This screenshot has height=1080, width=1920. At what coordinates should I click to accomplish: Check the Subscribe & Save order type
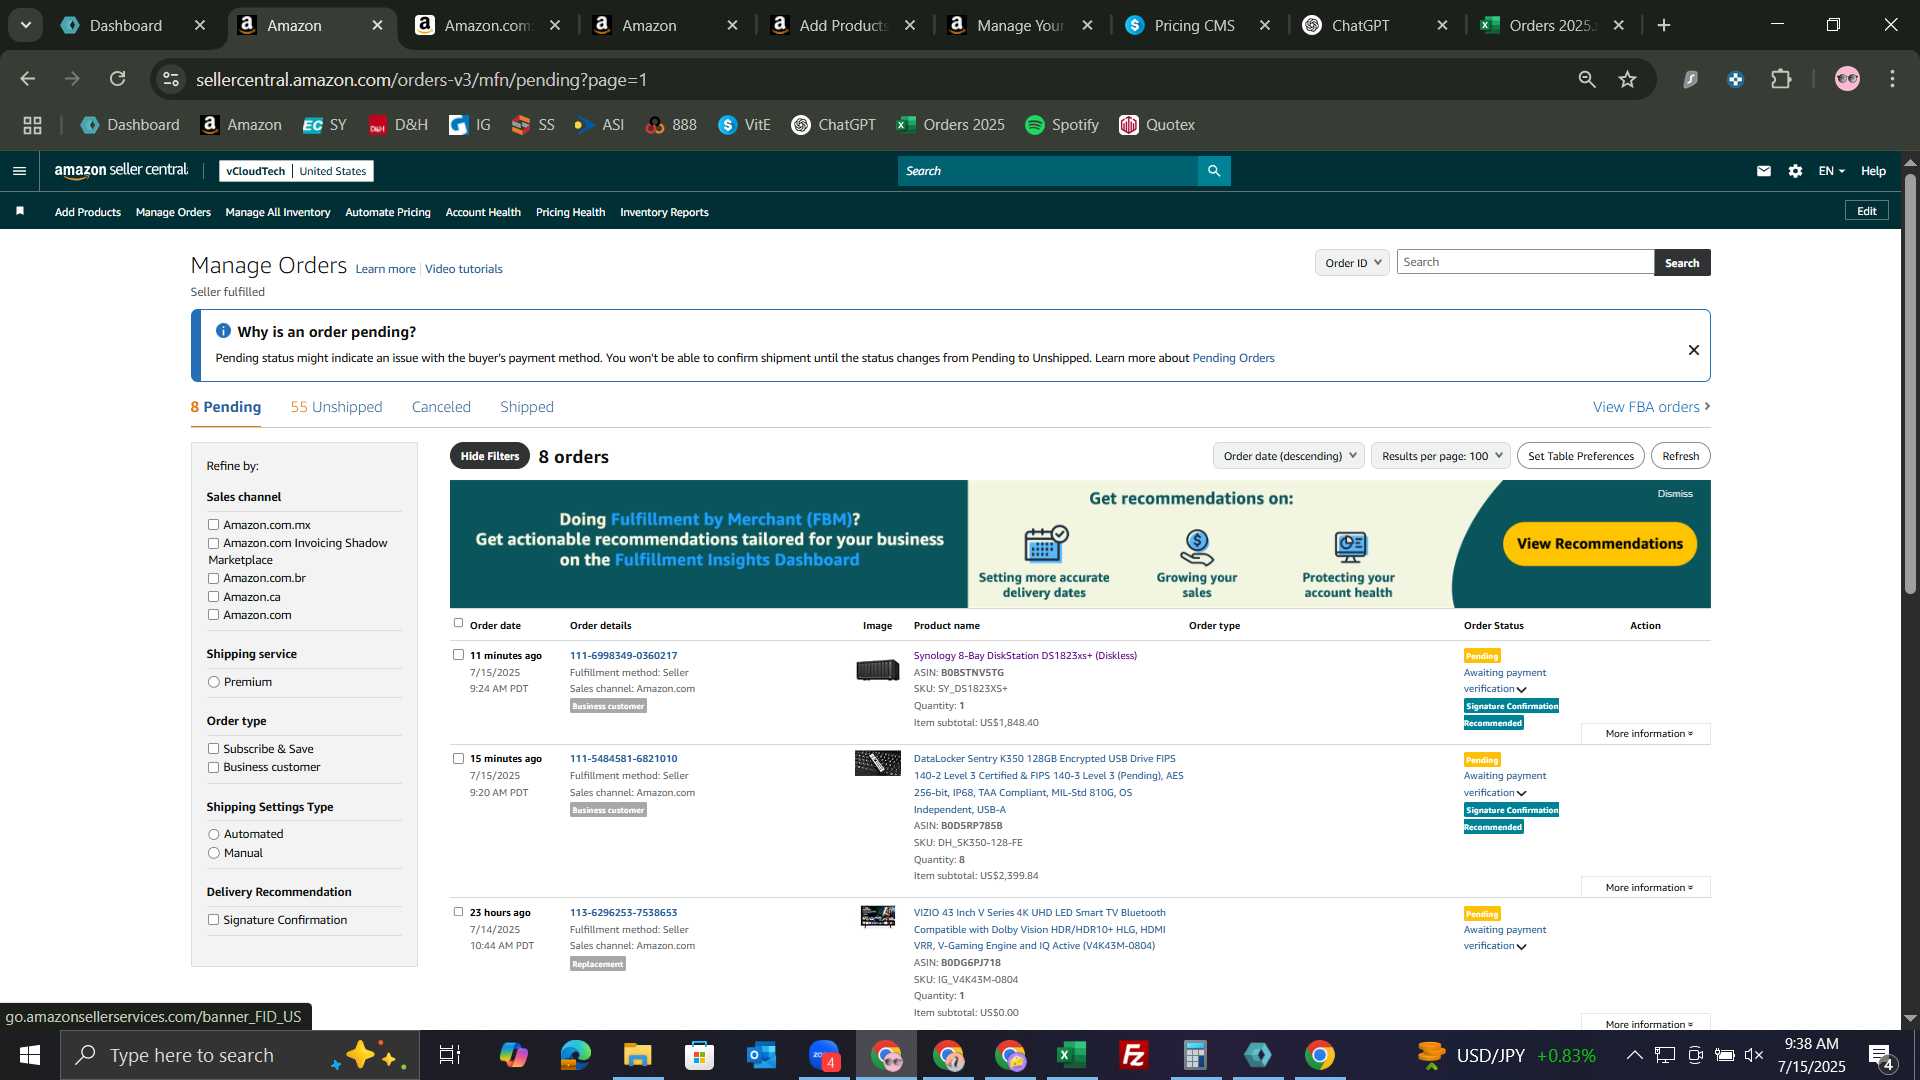213,749
